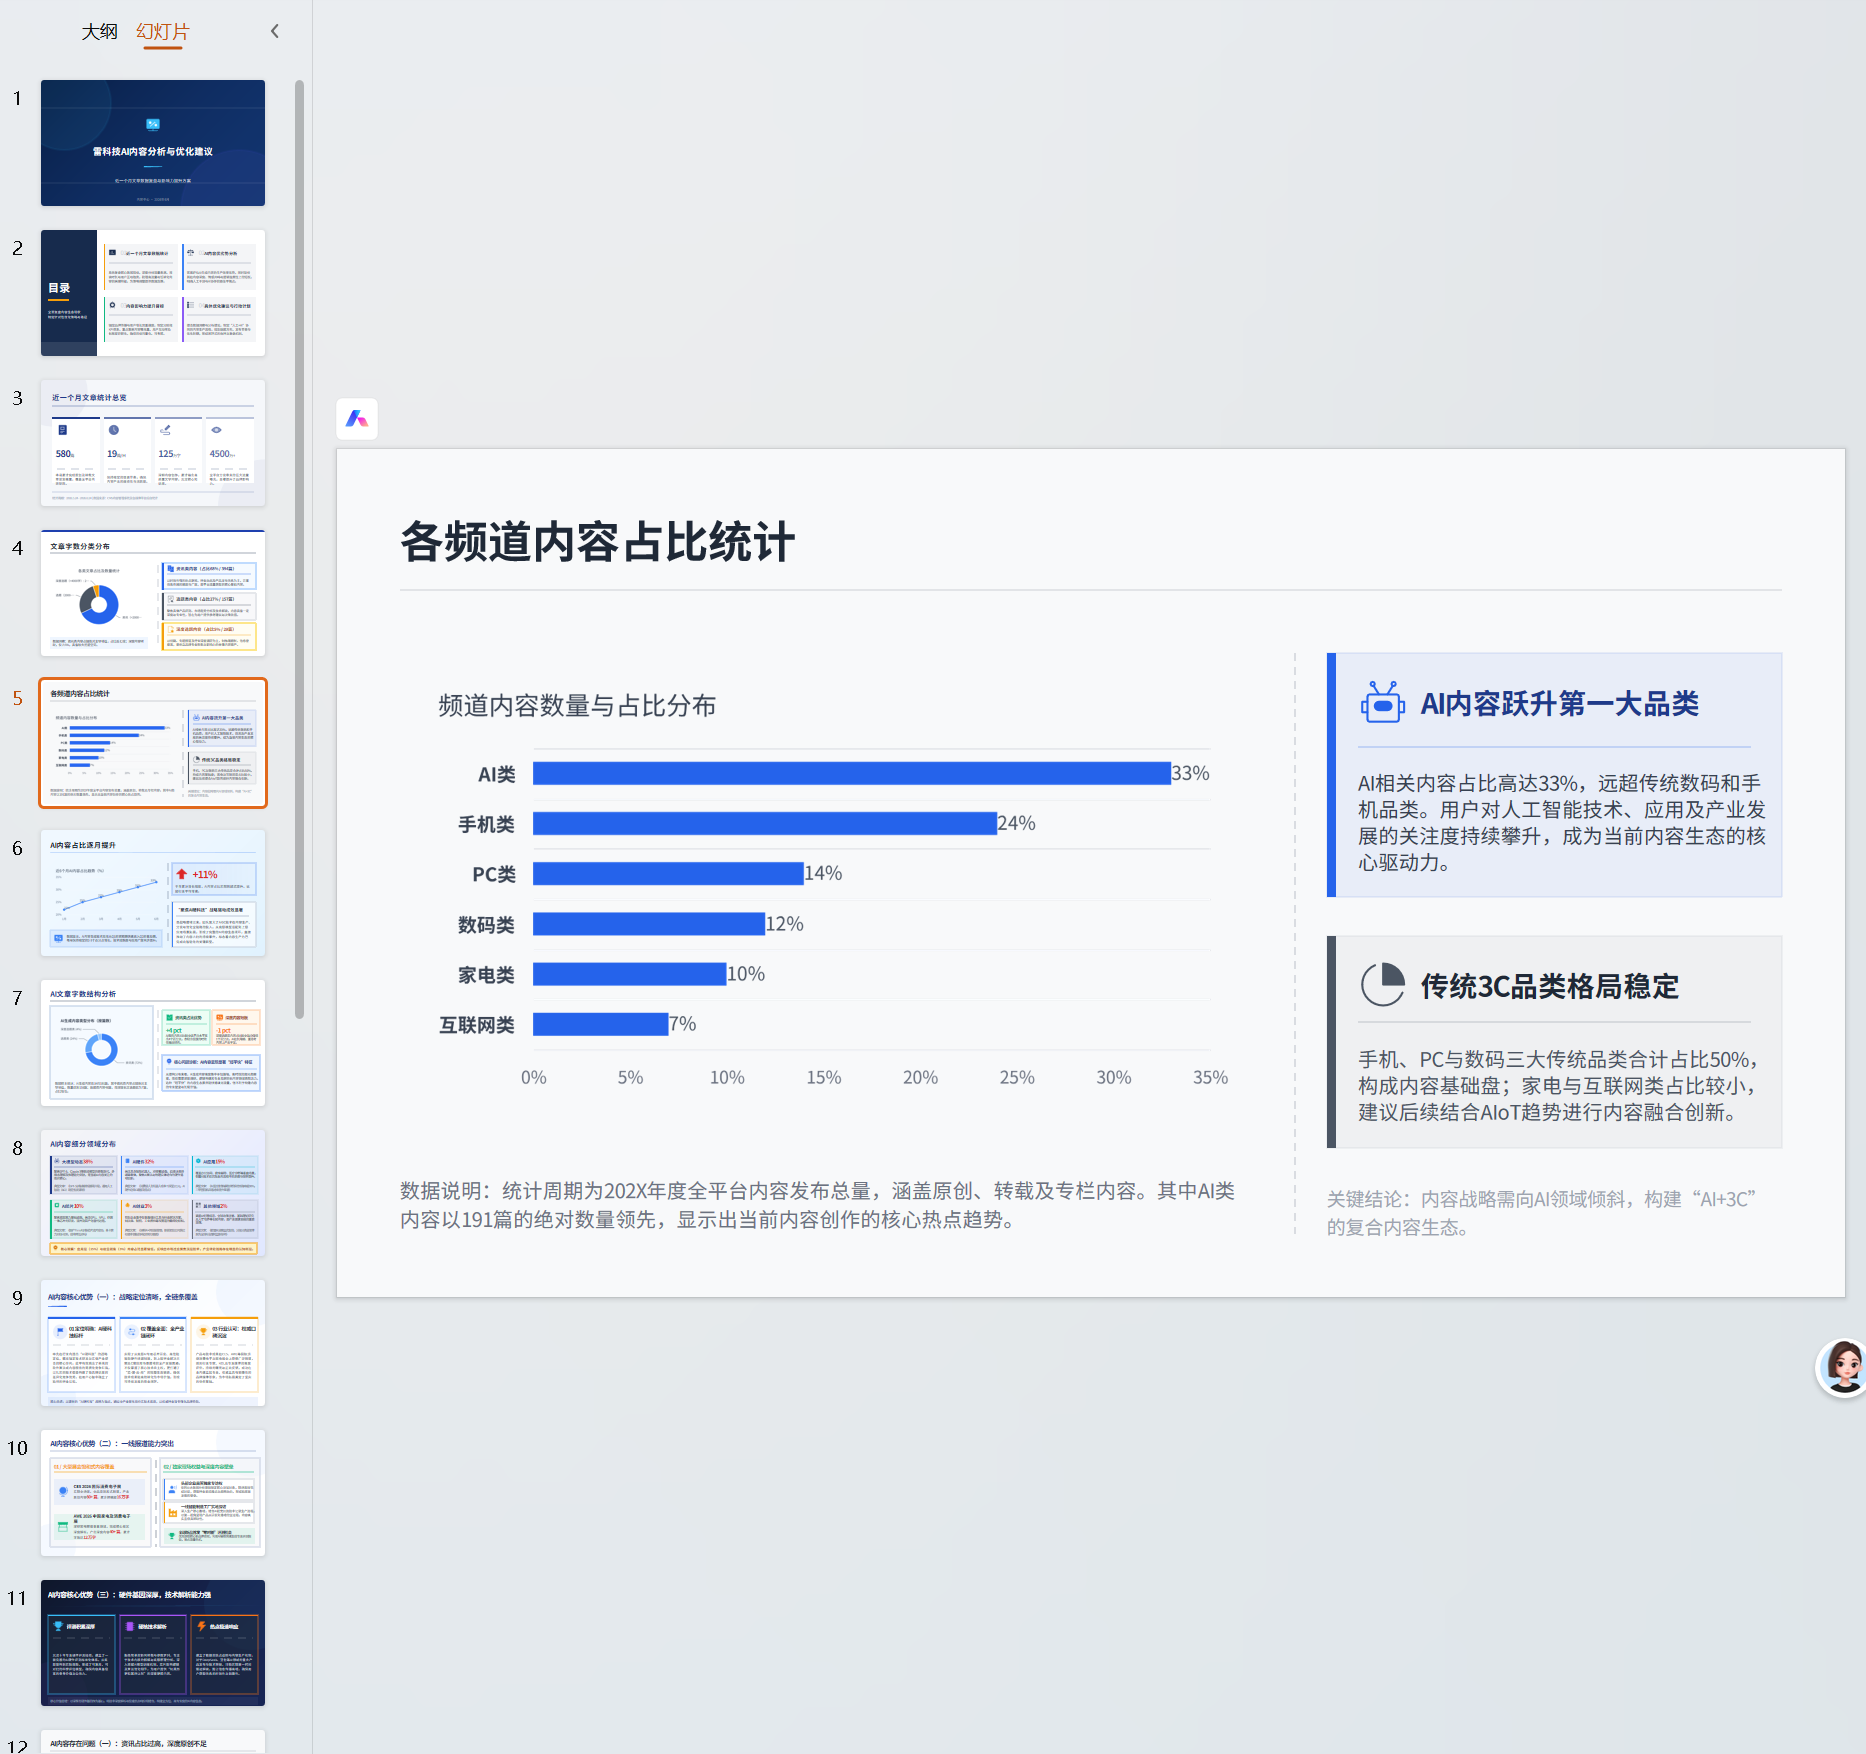Click the 手机类 24% bar
The width and height of the screenshot is (1866, 1754).
point(764,823)
